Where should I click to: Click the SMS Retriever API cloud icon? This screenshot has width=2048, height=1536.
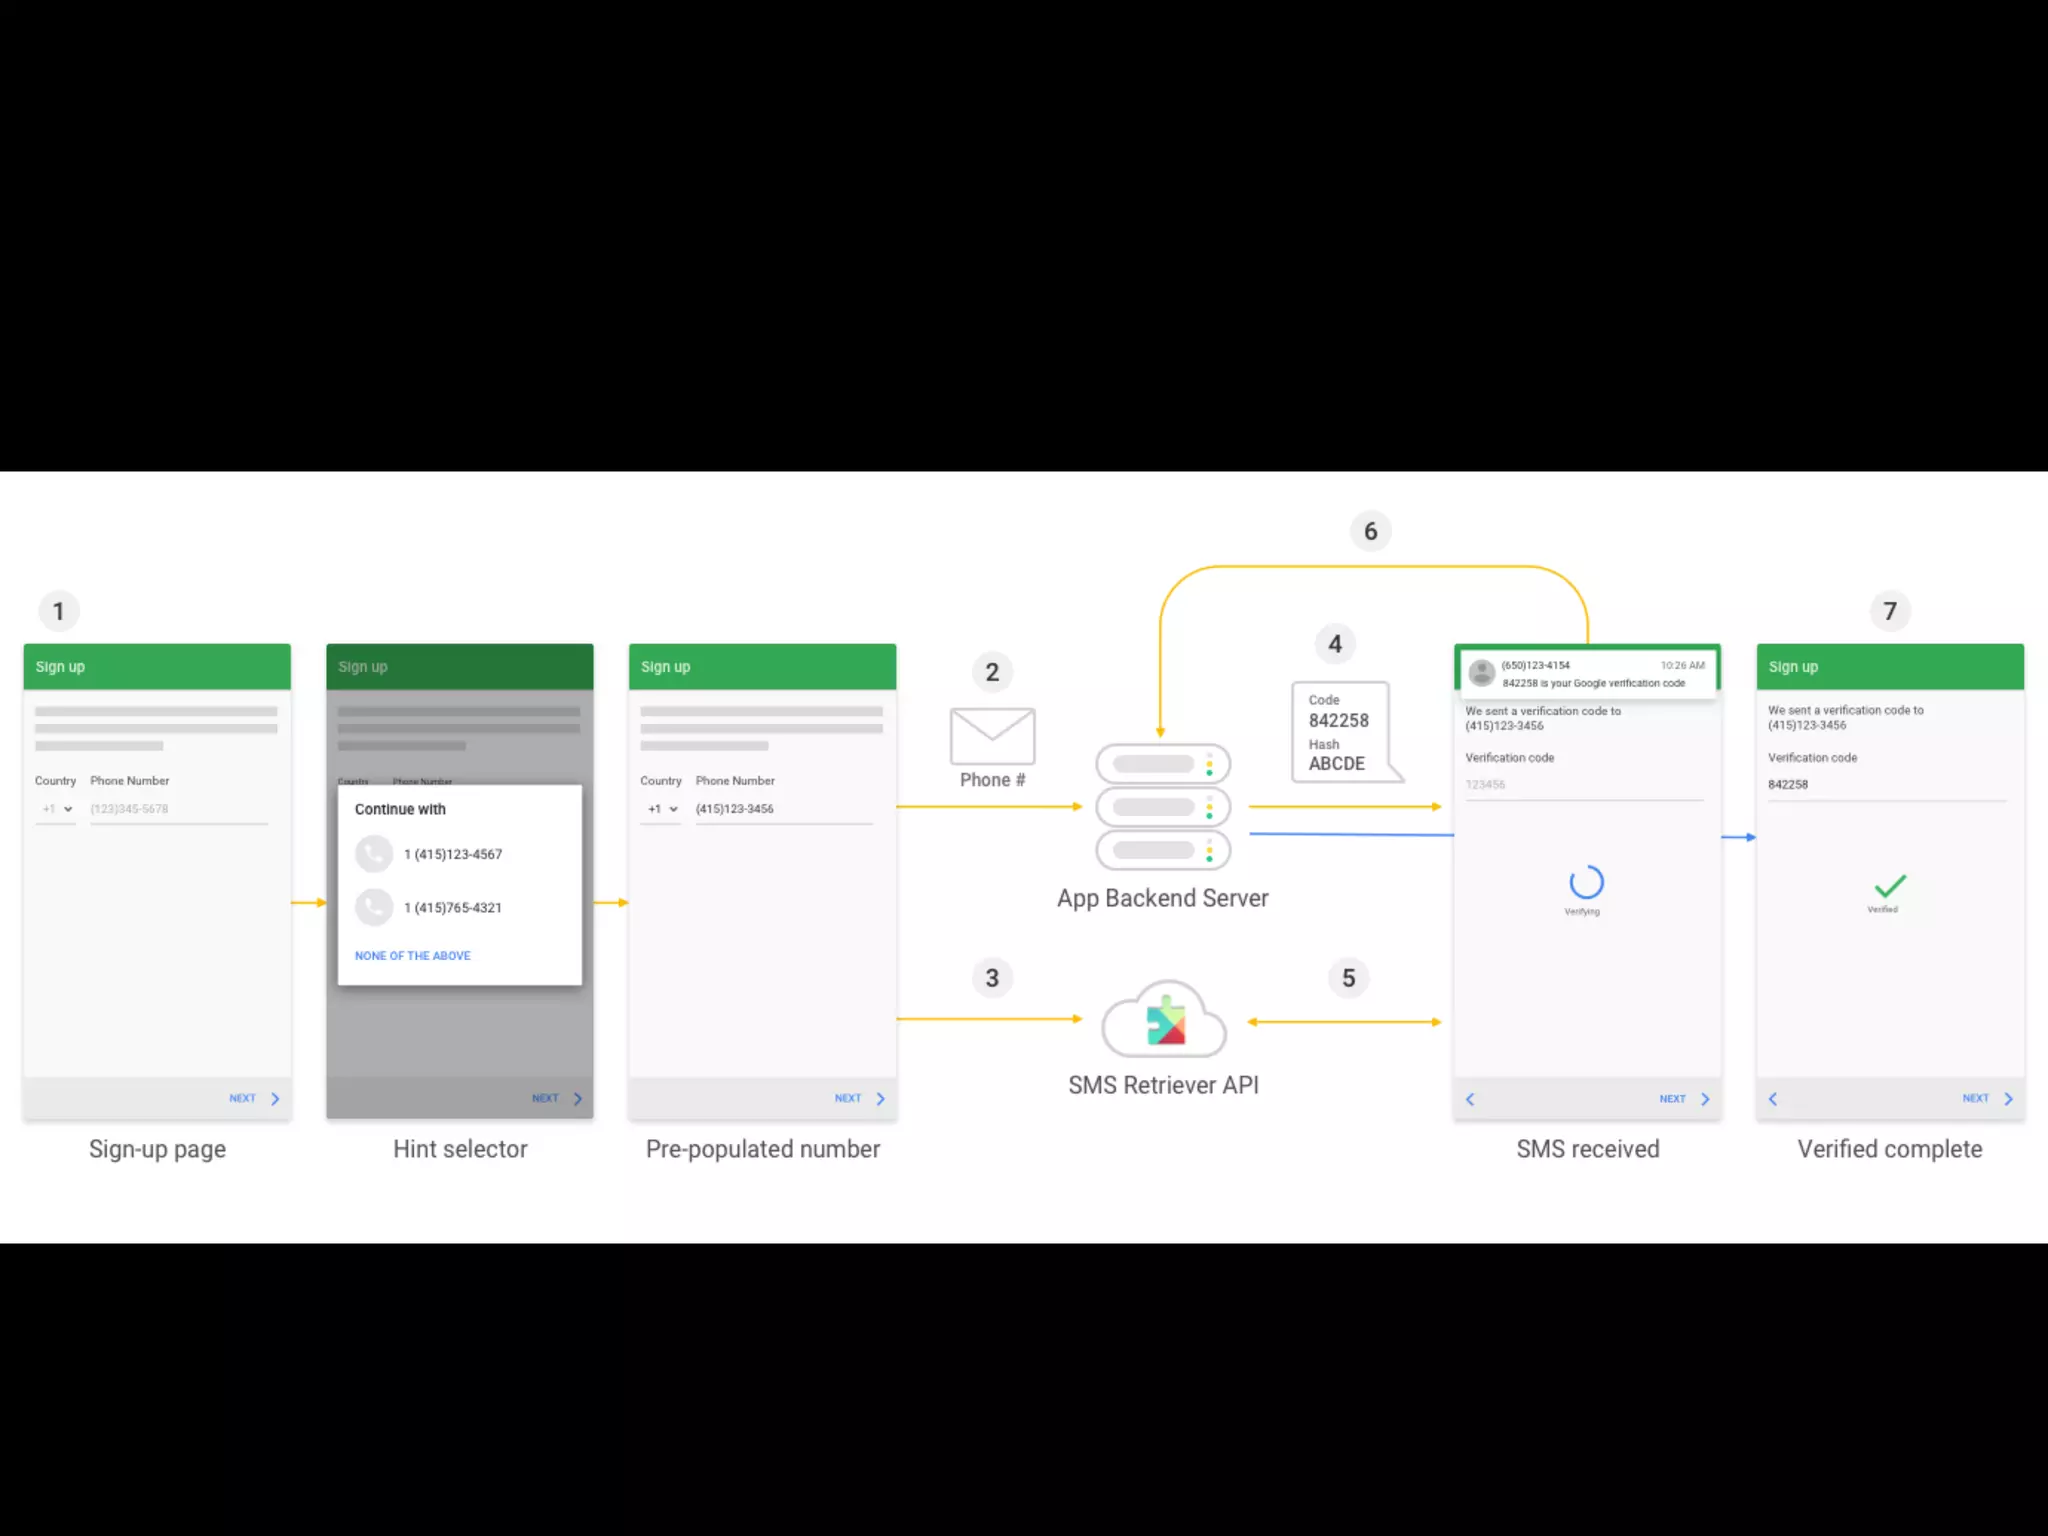(1164, 1021)
